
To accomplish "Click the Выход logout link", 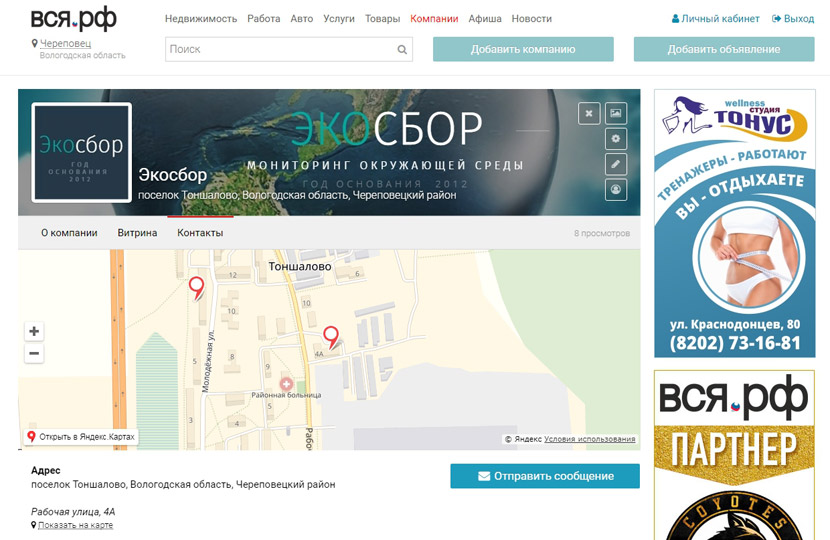I will (x=793, y=19).
